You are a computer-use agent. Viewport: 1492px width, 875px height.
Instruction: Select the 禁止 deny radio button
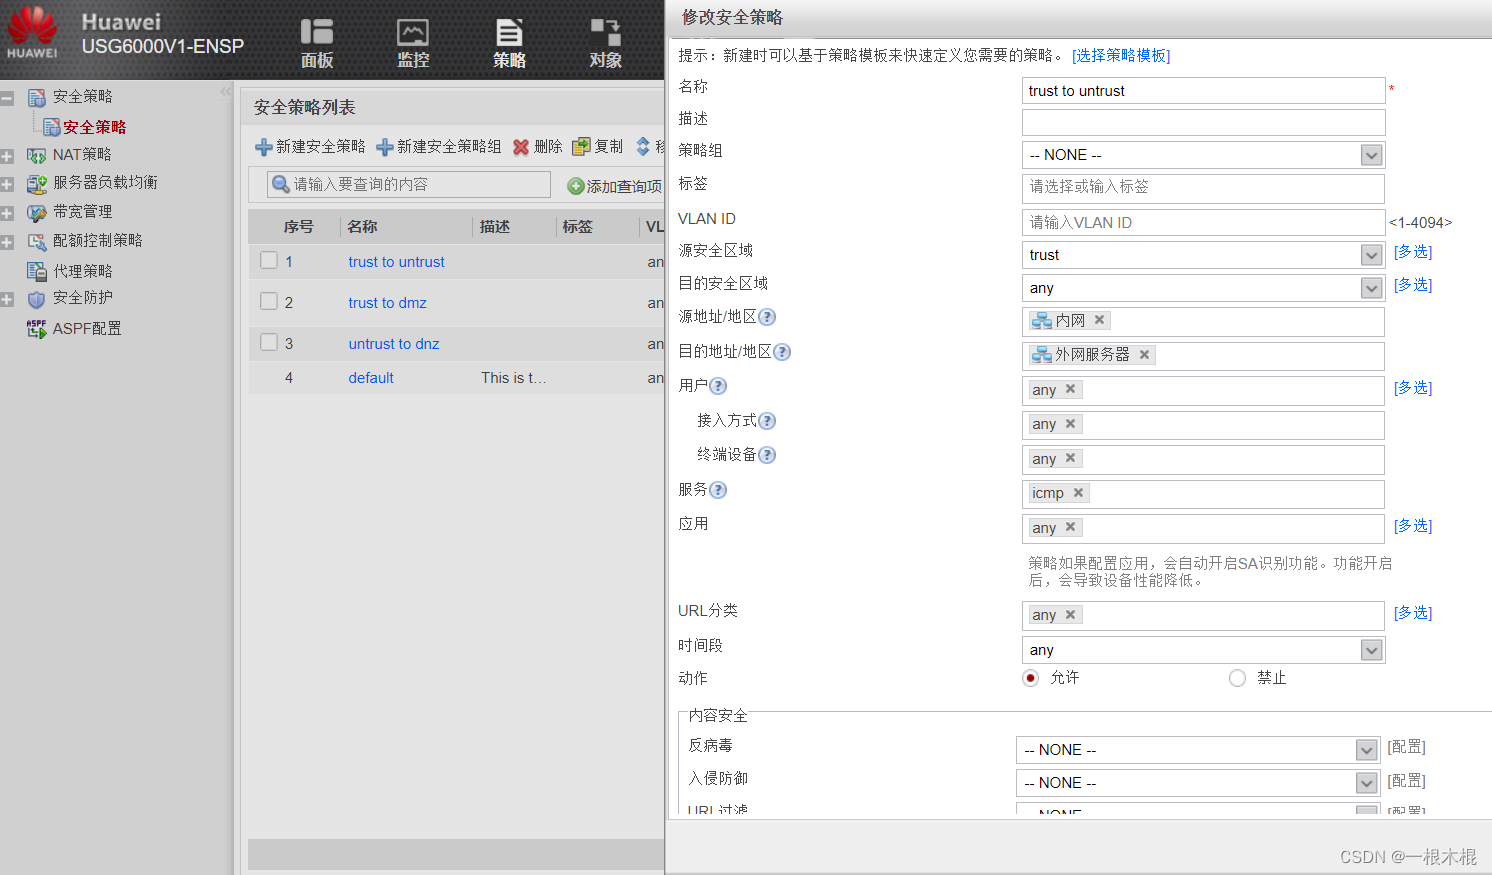(x=1237, y=678)
